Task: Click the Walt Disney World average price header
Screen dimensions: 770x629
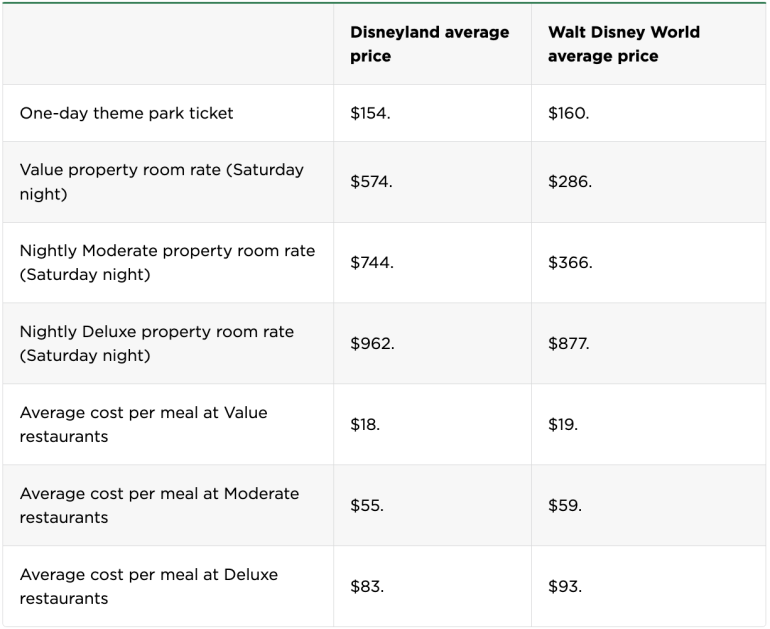Action: click(x=623, y=45)
